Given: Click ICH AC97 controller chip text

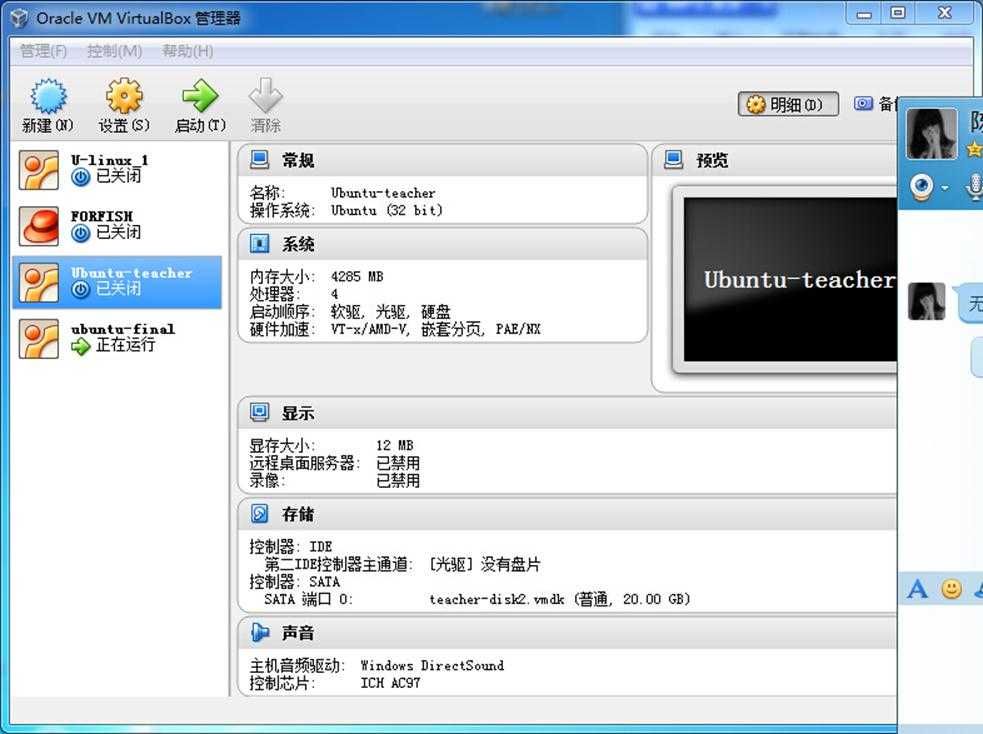Looking at the screenshot, I should coord(390,683).
